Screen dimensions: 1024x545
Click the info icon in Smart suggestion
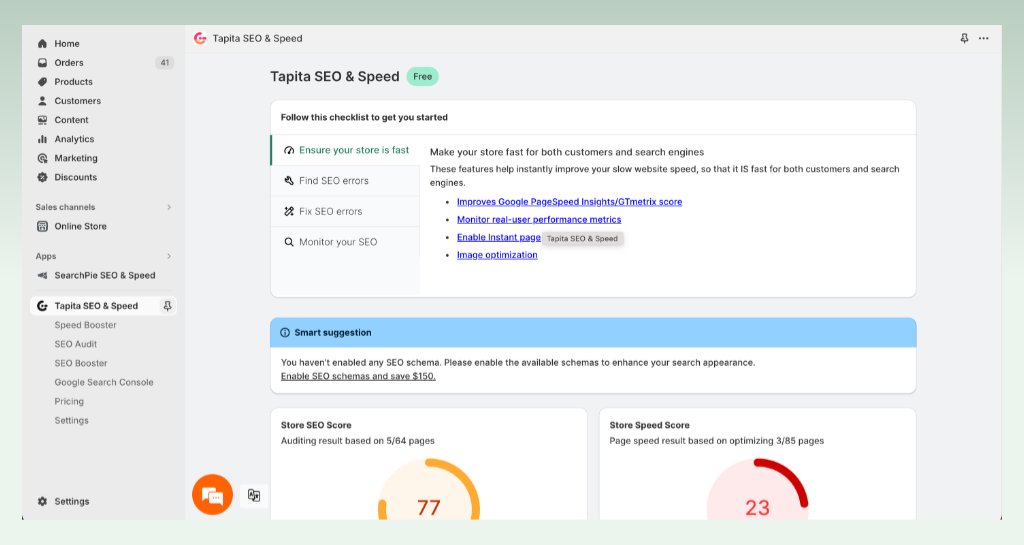pyautogui.click(x=285, y=333)
